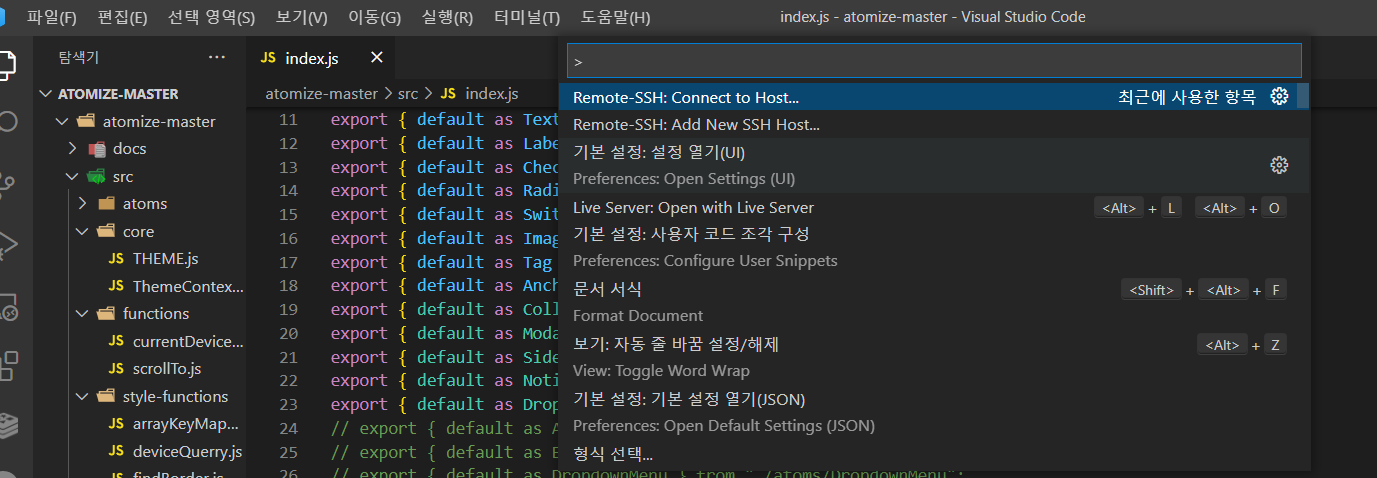
Task: Open arrayKeyMap... file in explorer
Action: [188, 424]
